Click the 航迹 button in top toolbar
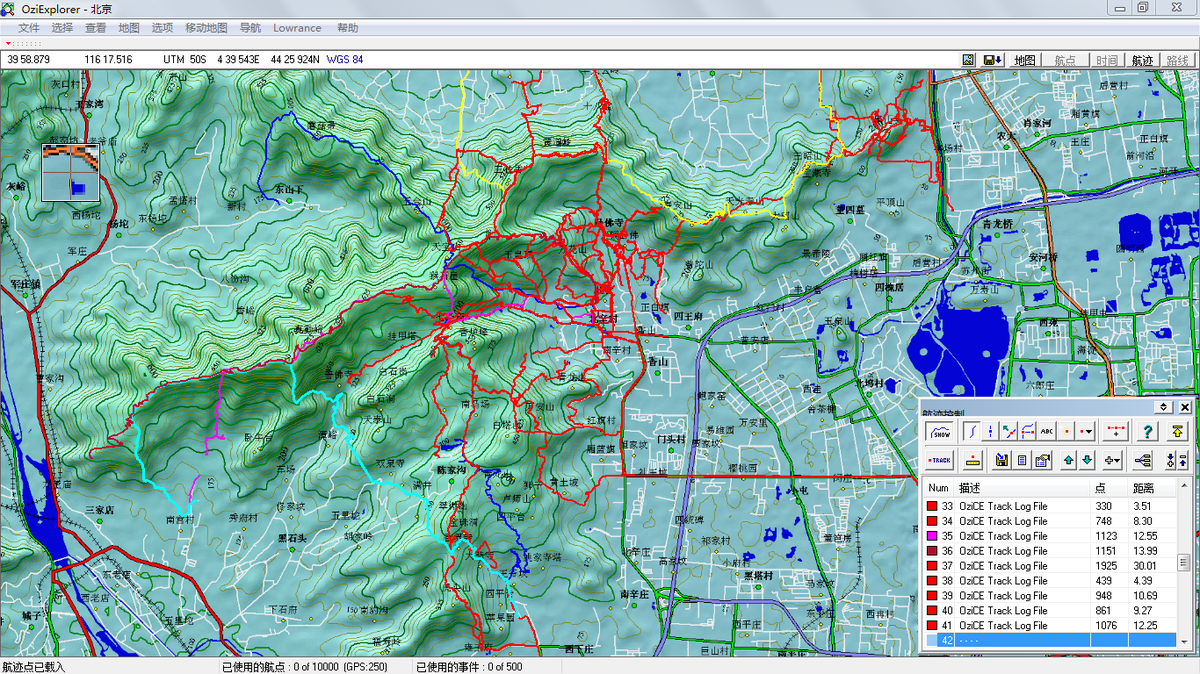Viewport: 1200px width, 674px height. point(1142,60)
